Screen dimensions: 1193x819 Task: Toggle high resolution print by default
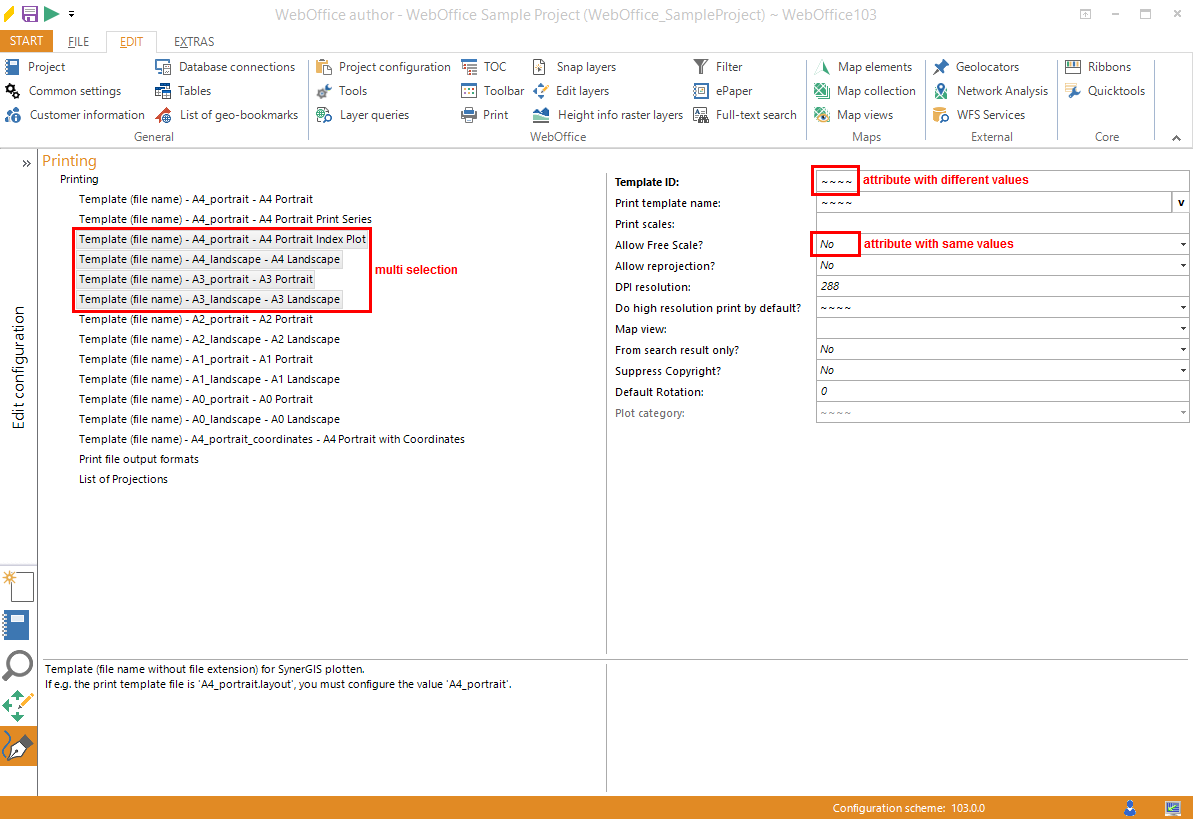(1181, 307)
